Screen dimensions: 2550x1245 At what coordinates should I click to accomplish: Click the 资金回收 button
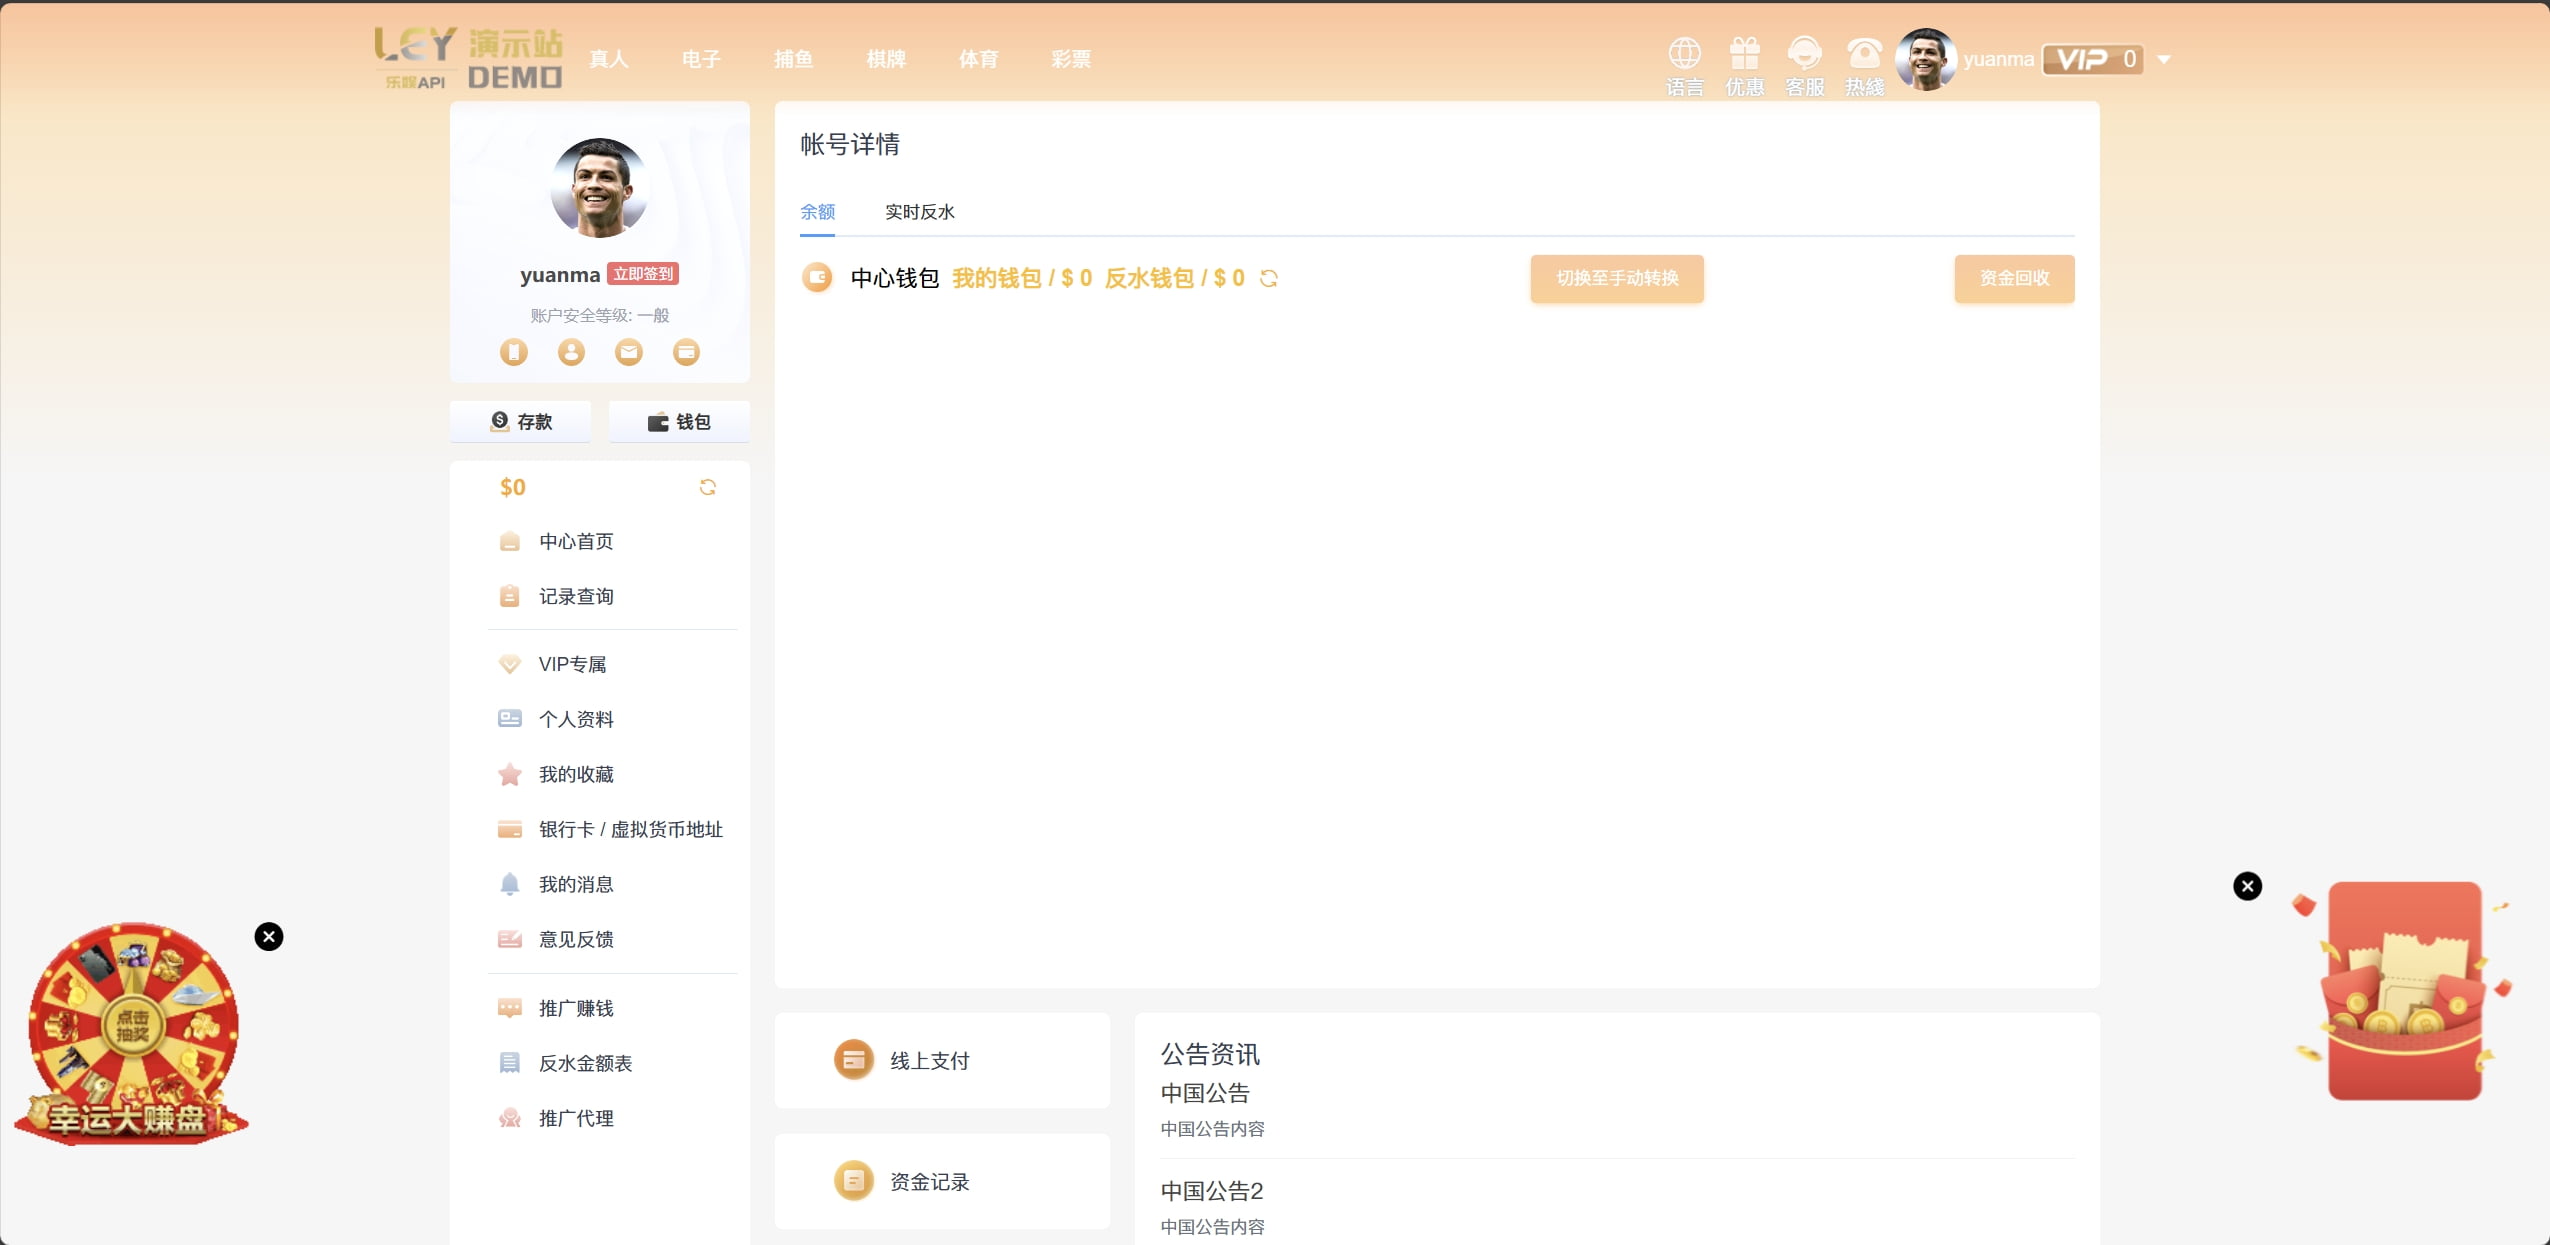(2013, 278)
